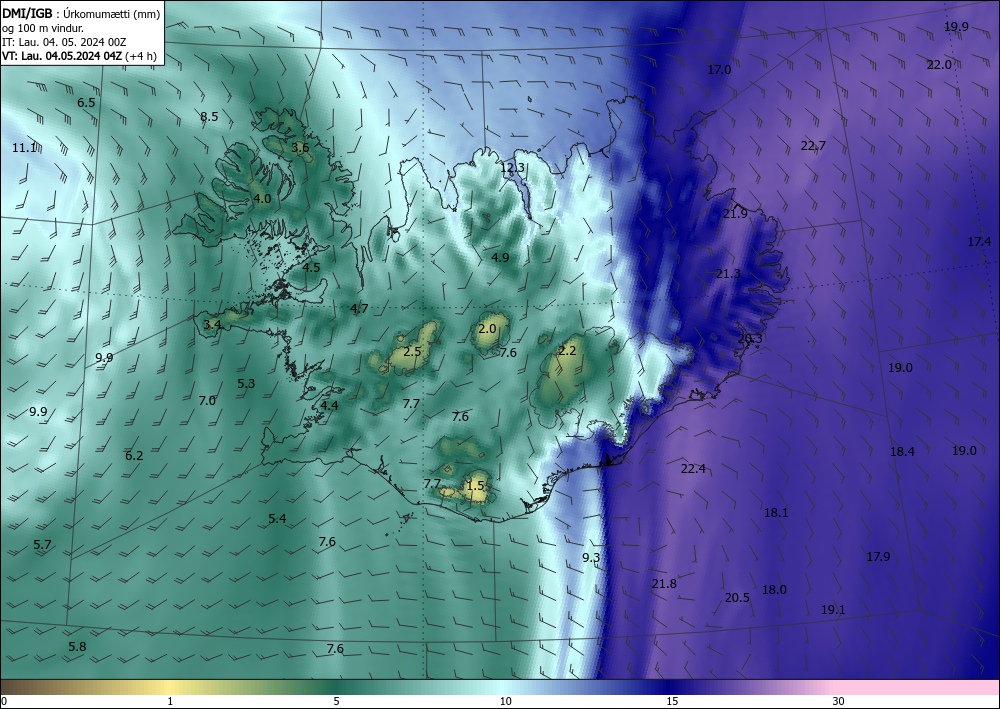
Task: Click the 5.4 value on the map
Action: coord(277,519)
